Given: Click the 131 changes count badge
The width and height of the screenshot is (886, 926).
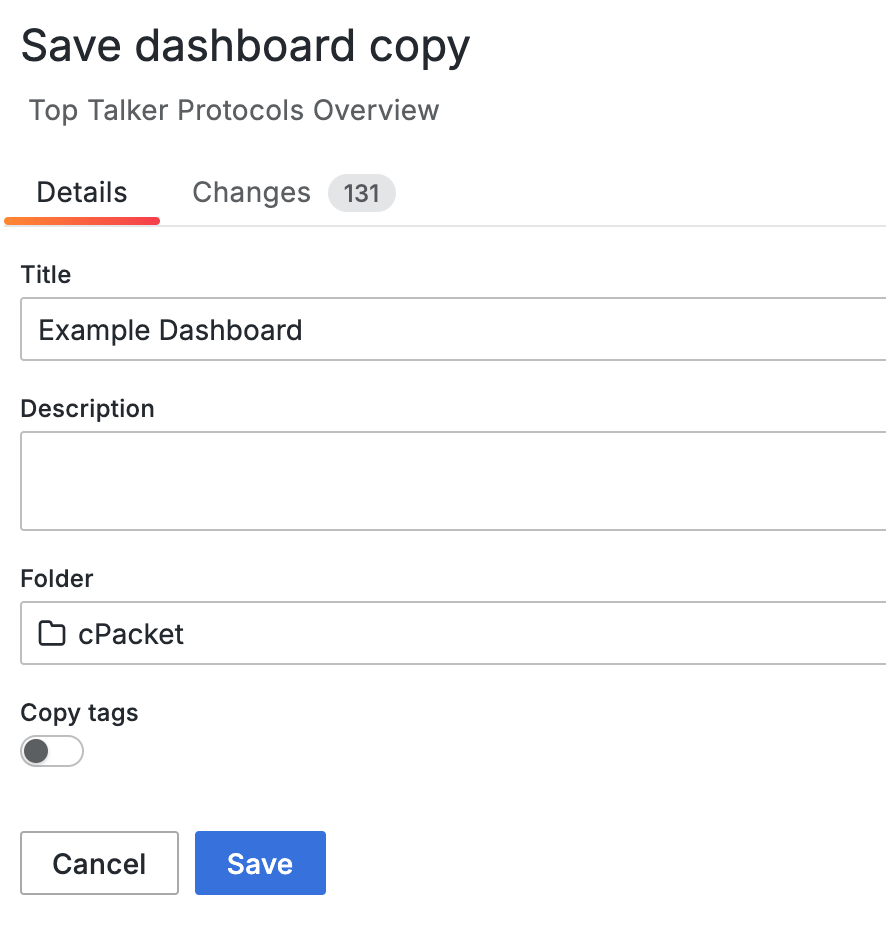Looking at the screenshot, I should click(361, 193).
